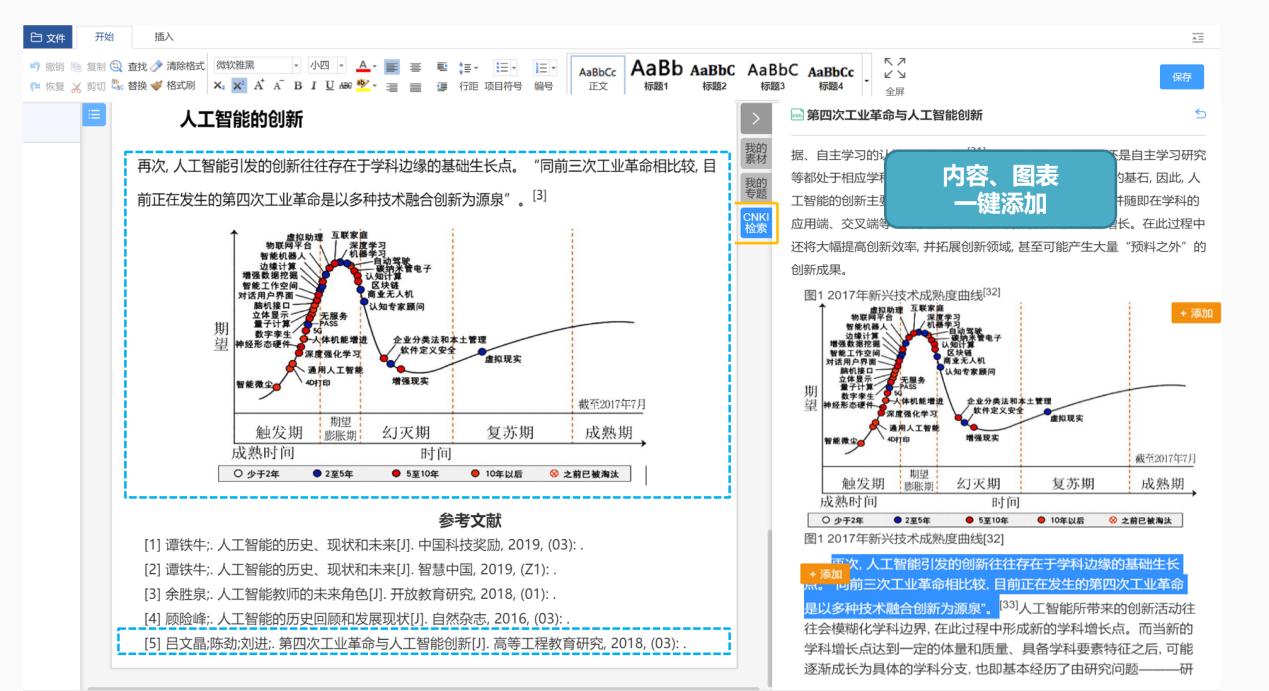1269x691 pixels.
Task: Open the highlight color dropdown arrow
Action: pos(374,86)
